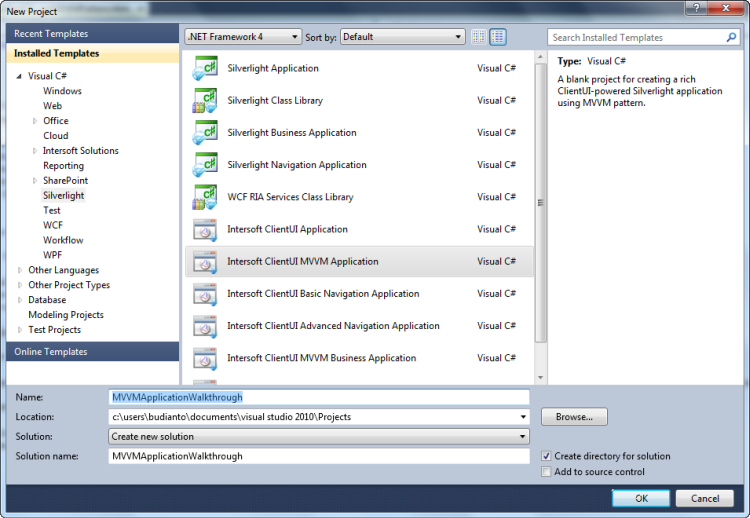Image resolution: width=750 pixels, height=518 pixels.
Task: Click the template list vertical scrollbar
Action: 542,200
